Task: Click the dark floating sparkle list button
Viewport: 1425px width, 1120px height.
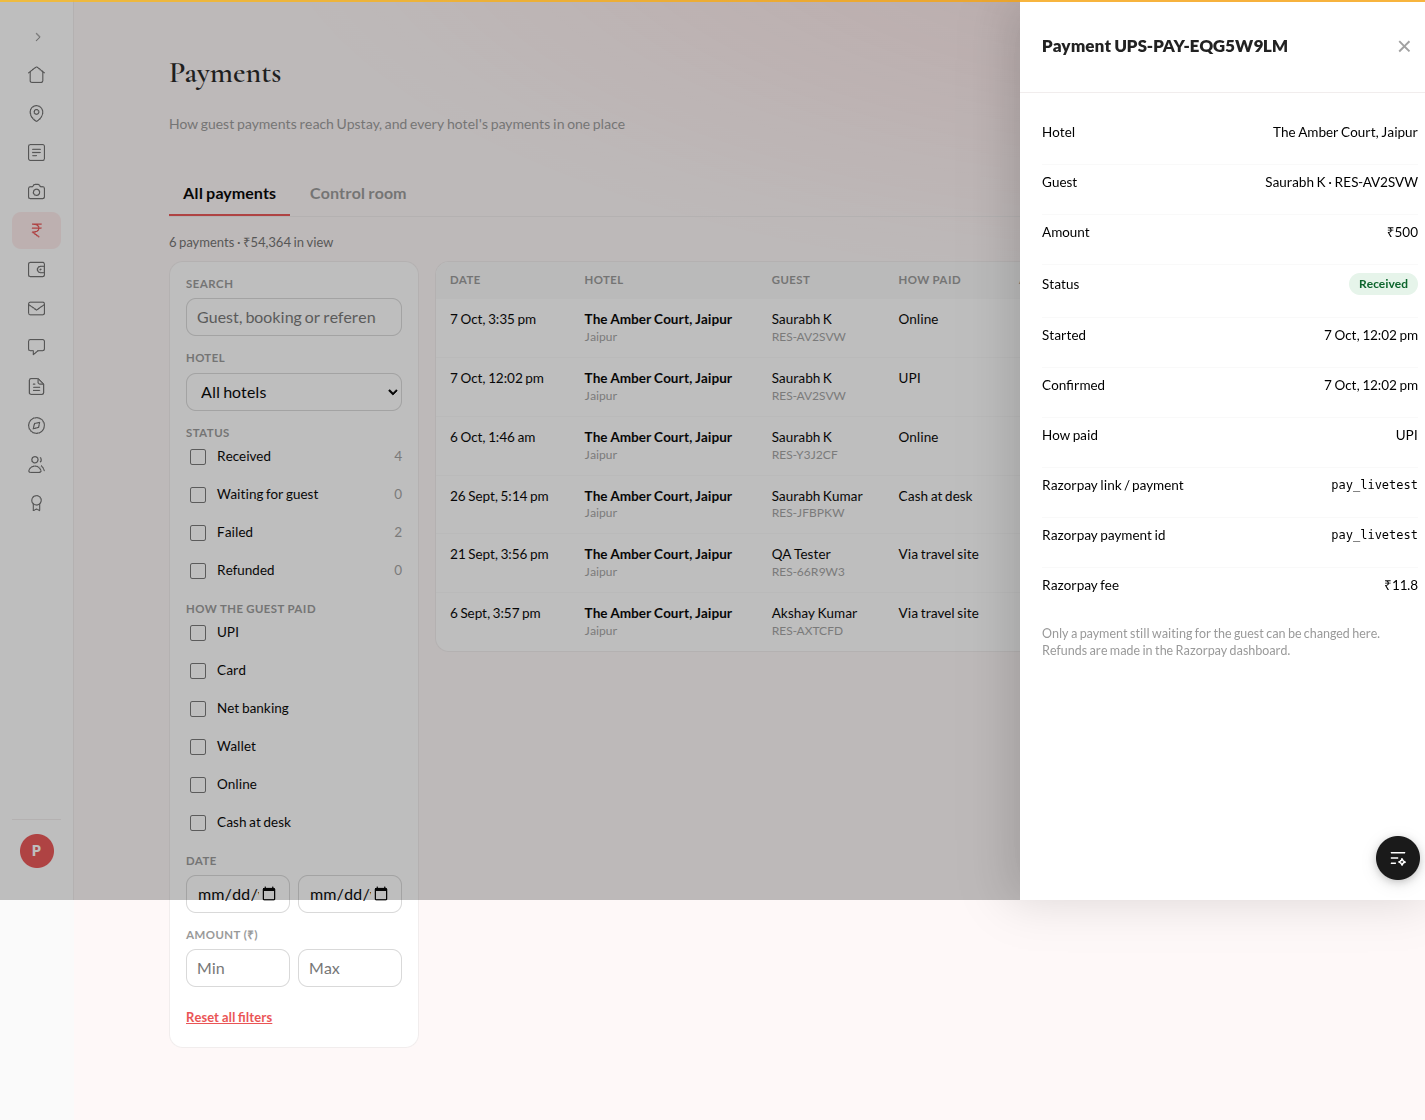Action: [1398, 858]
